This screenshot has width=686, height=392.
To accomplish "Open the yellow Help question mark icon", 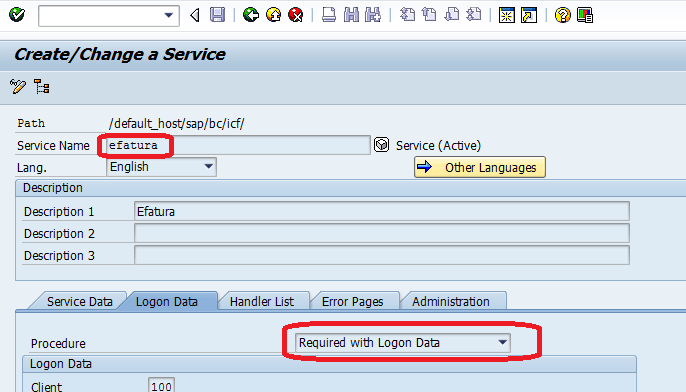I will click(563, 15).
